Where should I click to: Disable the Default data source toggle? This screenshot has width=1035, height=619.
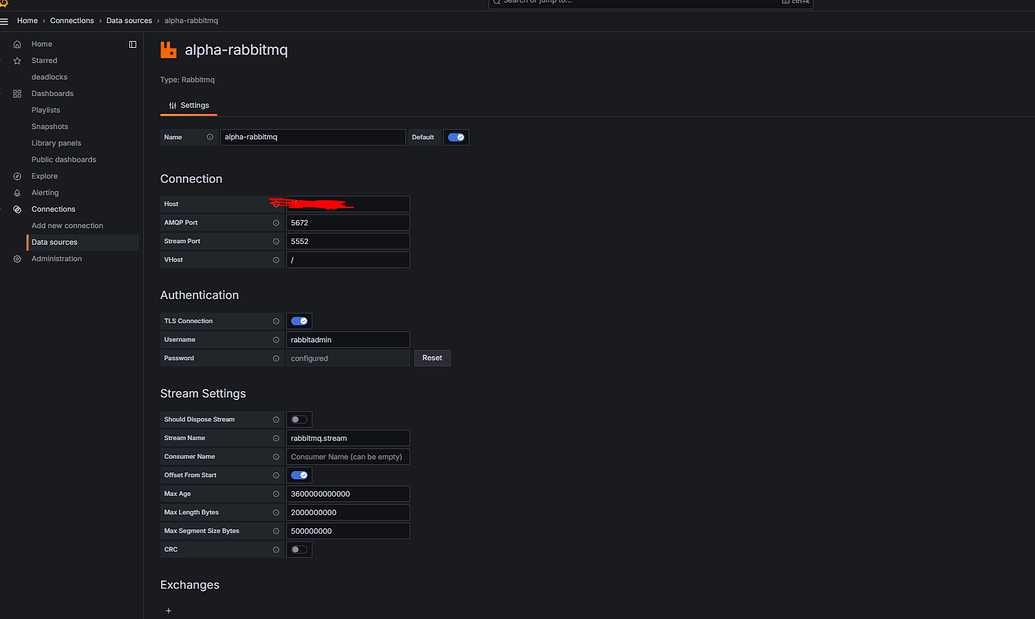coord(455,137)
